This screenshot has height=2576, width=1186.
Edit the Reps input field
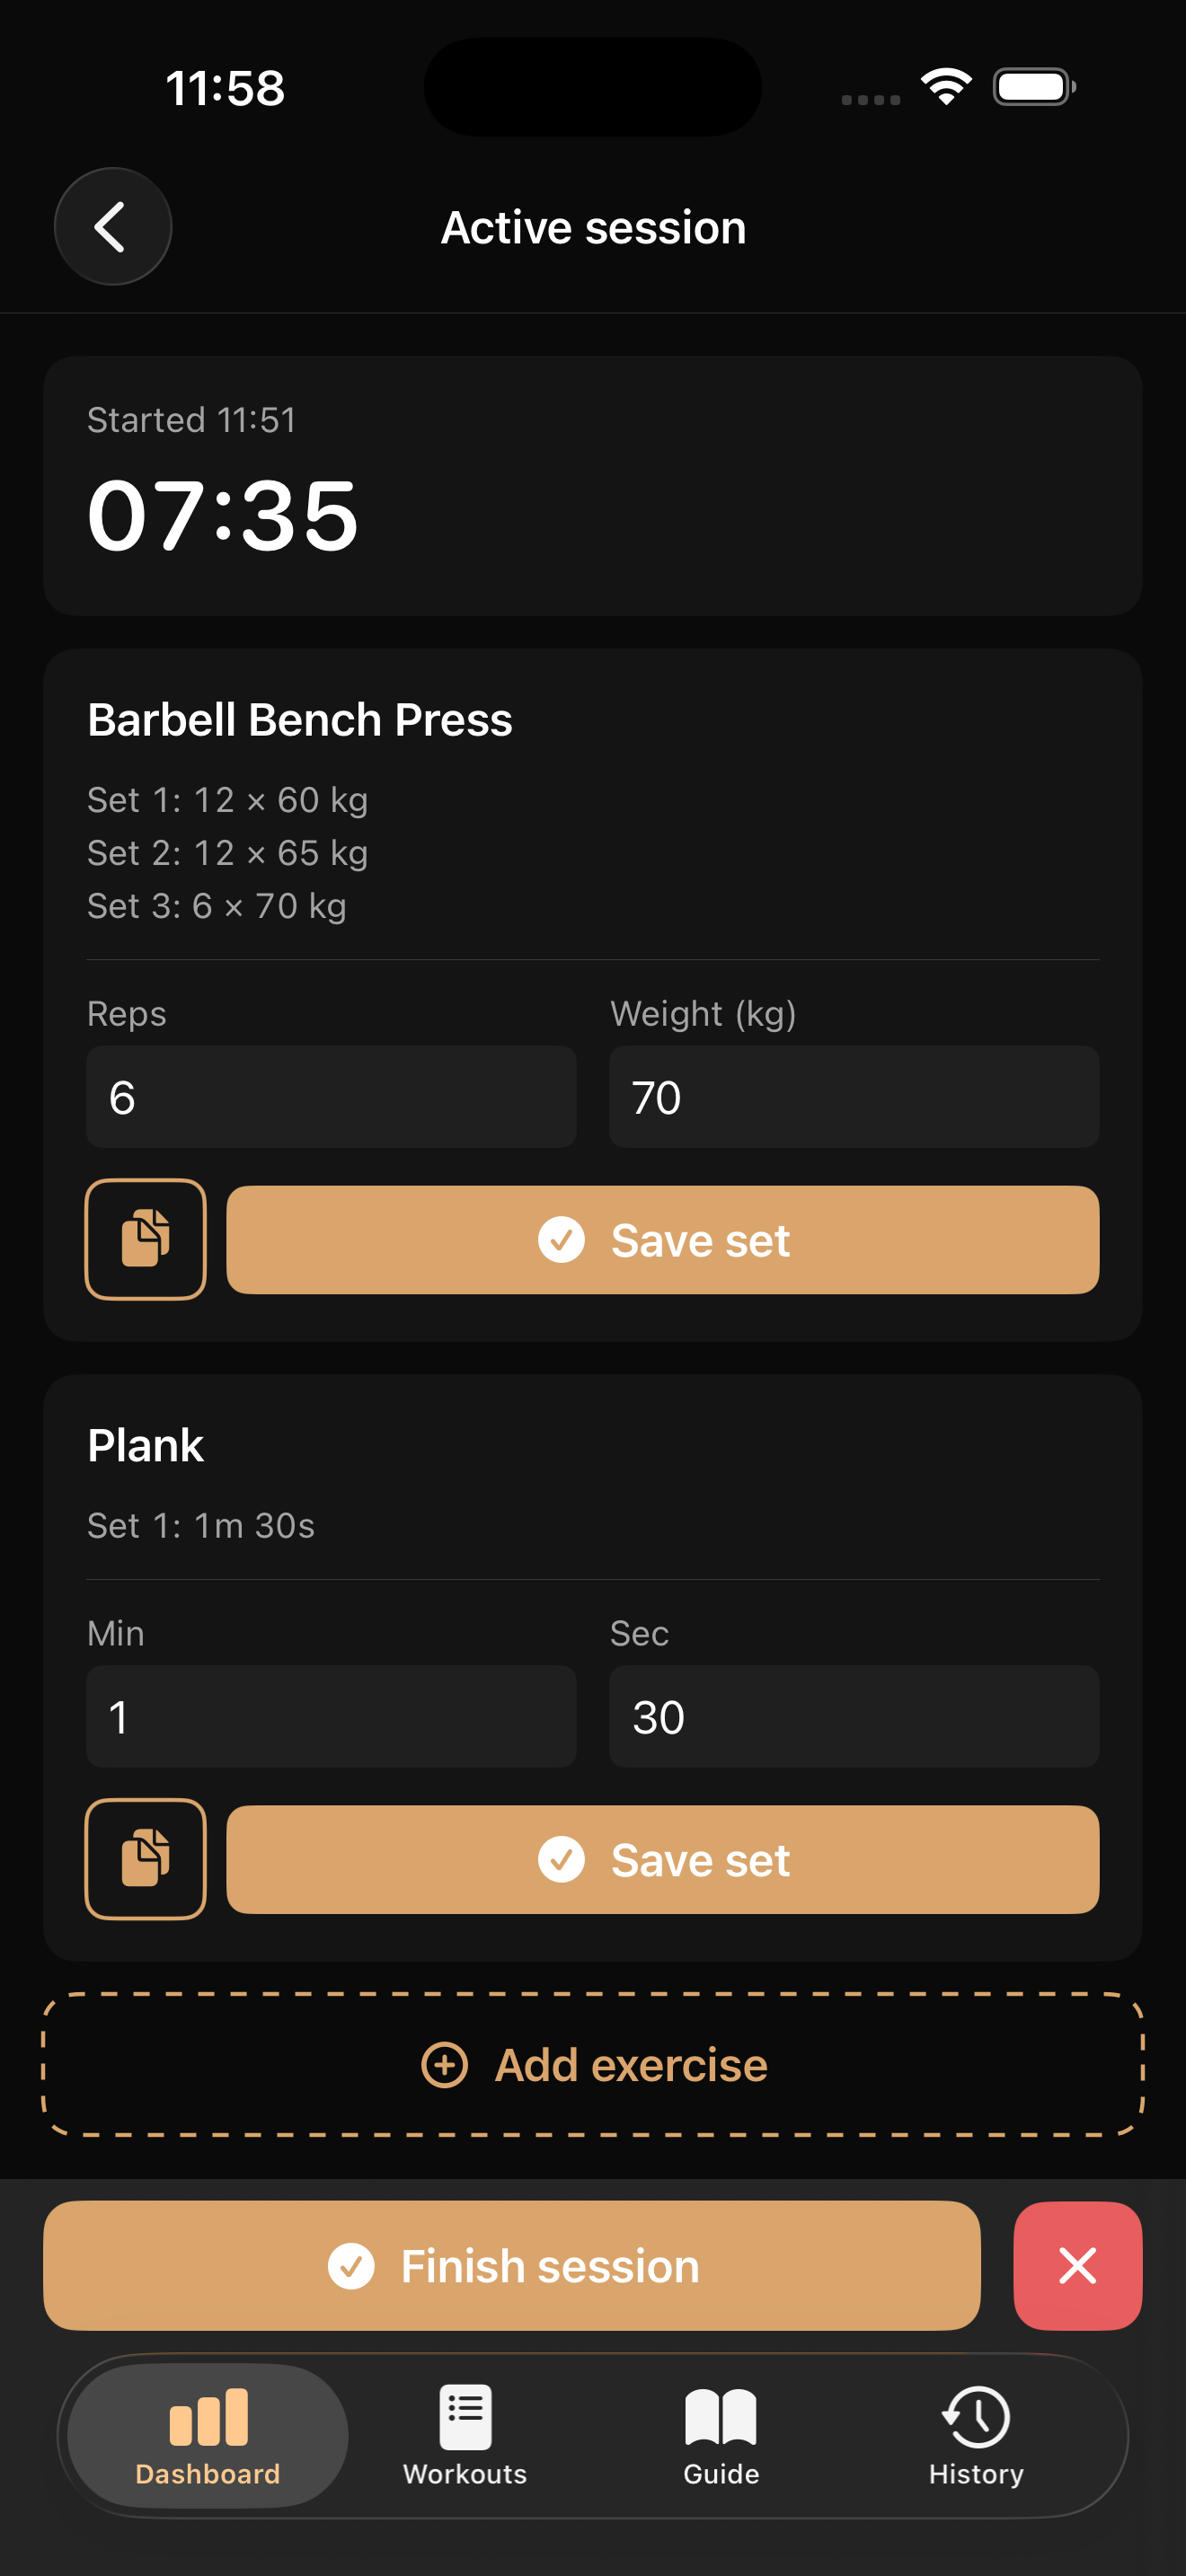(x=331, y=1097)
